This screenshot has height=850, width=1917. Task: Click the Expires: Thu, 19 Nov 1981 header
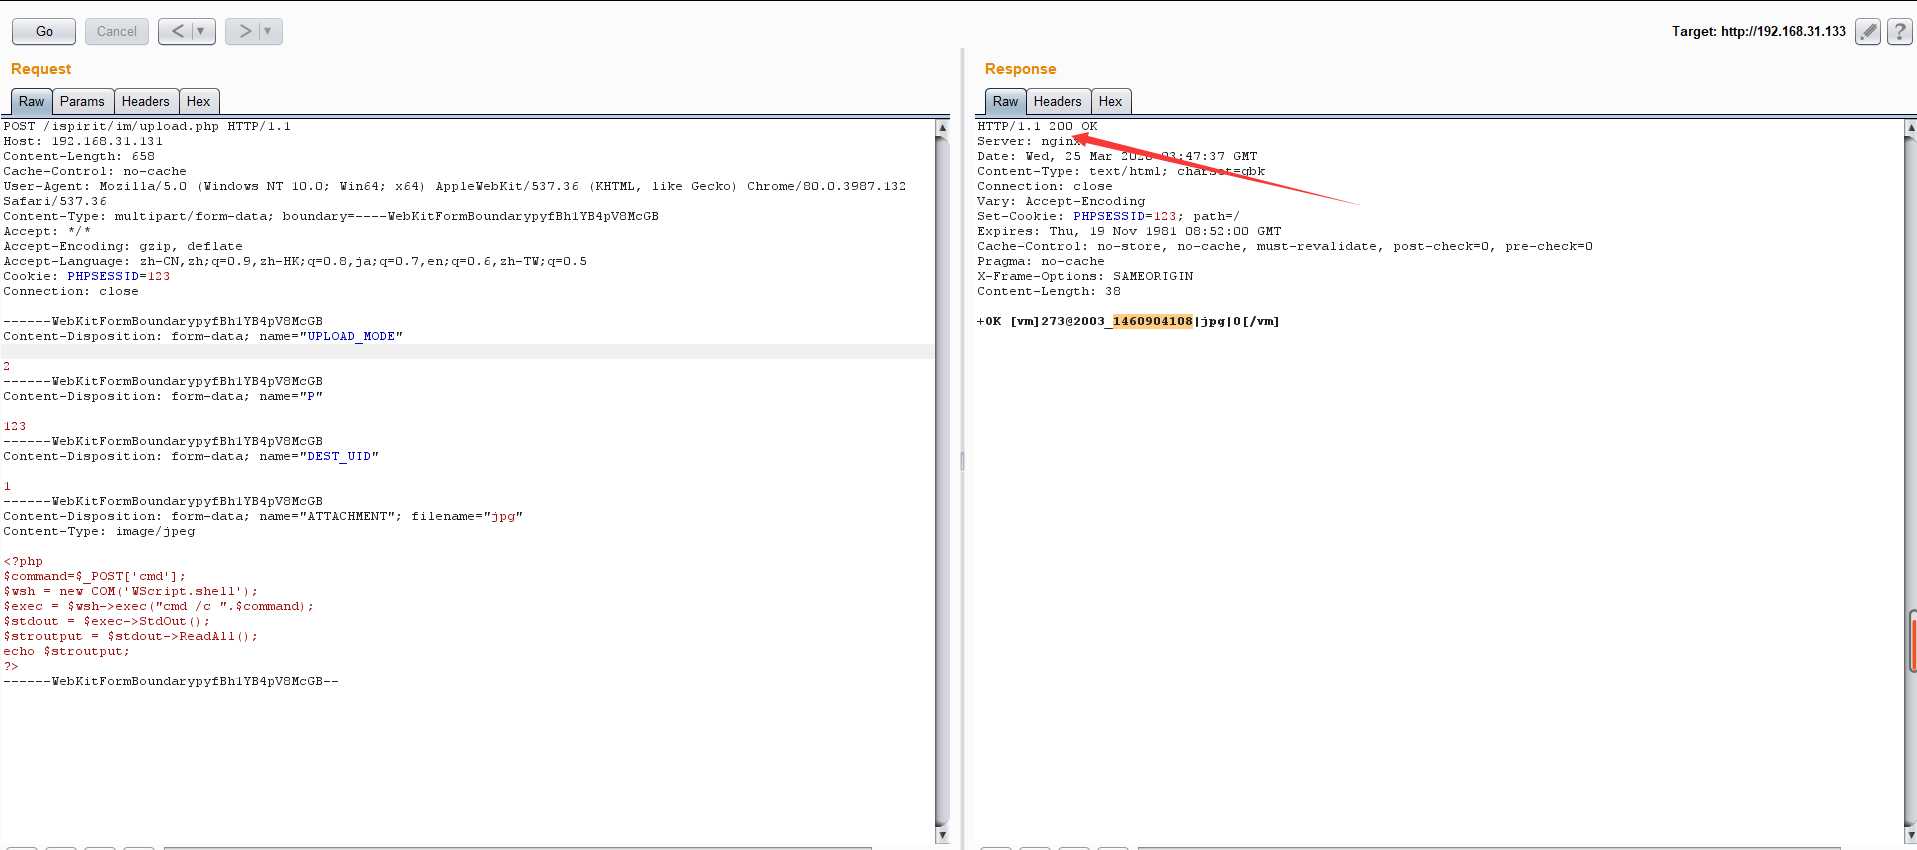(1129, 231)
